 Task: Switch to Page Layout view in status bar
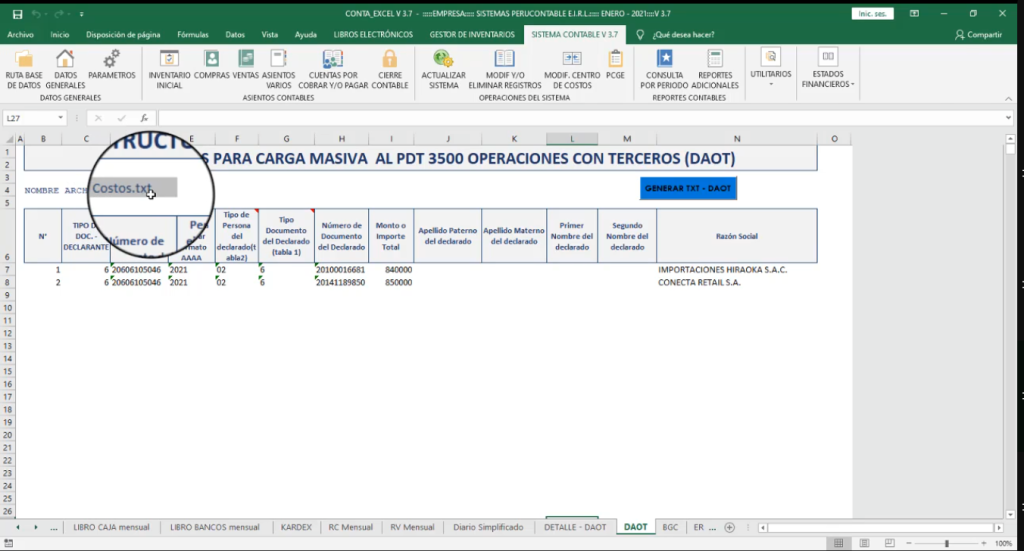[864, 543]
